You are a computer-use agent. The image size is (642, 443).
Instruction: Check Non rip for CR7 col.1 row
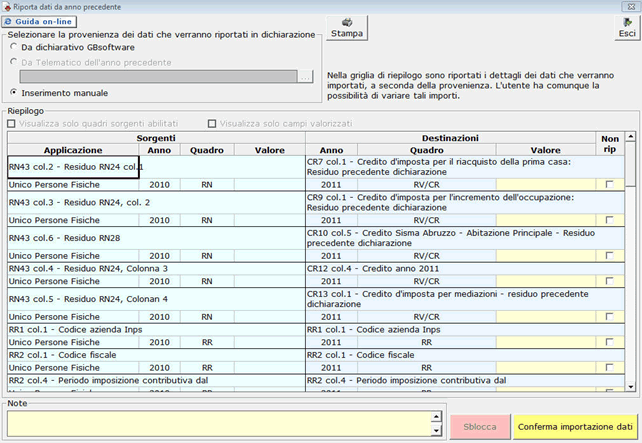click(610, 185)
